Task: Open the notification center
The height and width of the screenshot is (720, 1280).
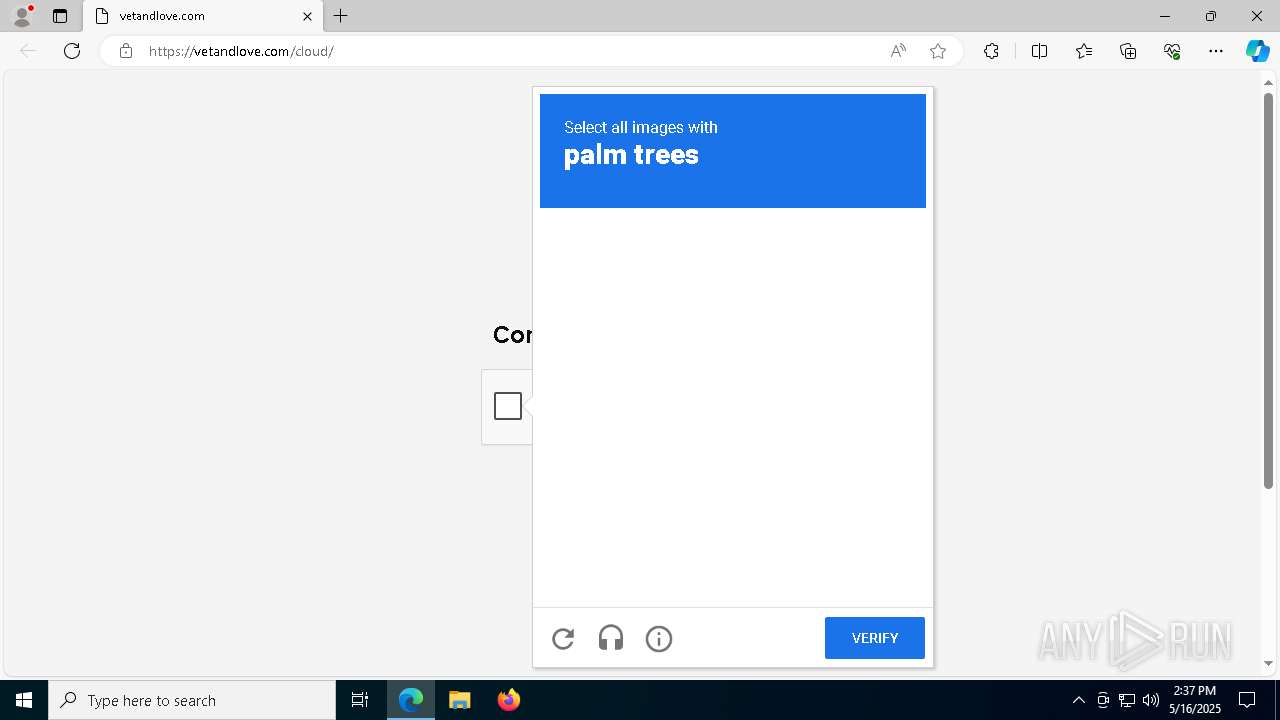Action: click(1247, 700)
